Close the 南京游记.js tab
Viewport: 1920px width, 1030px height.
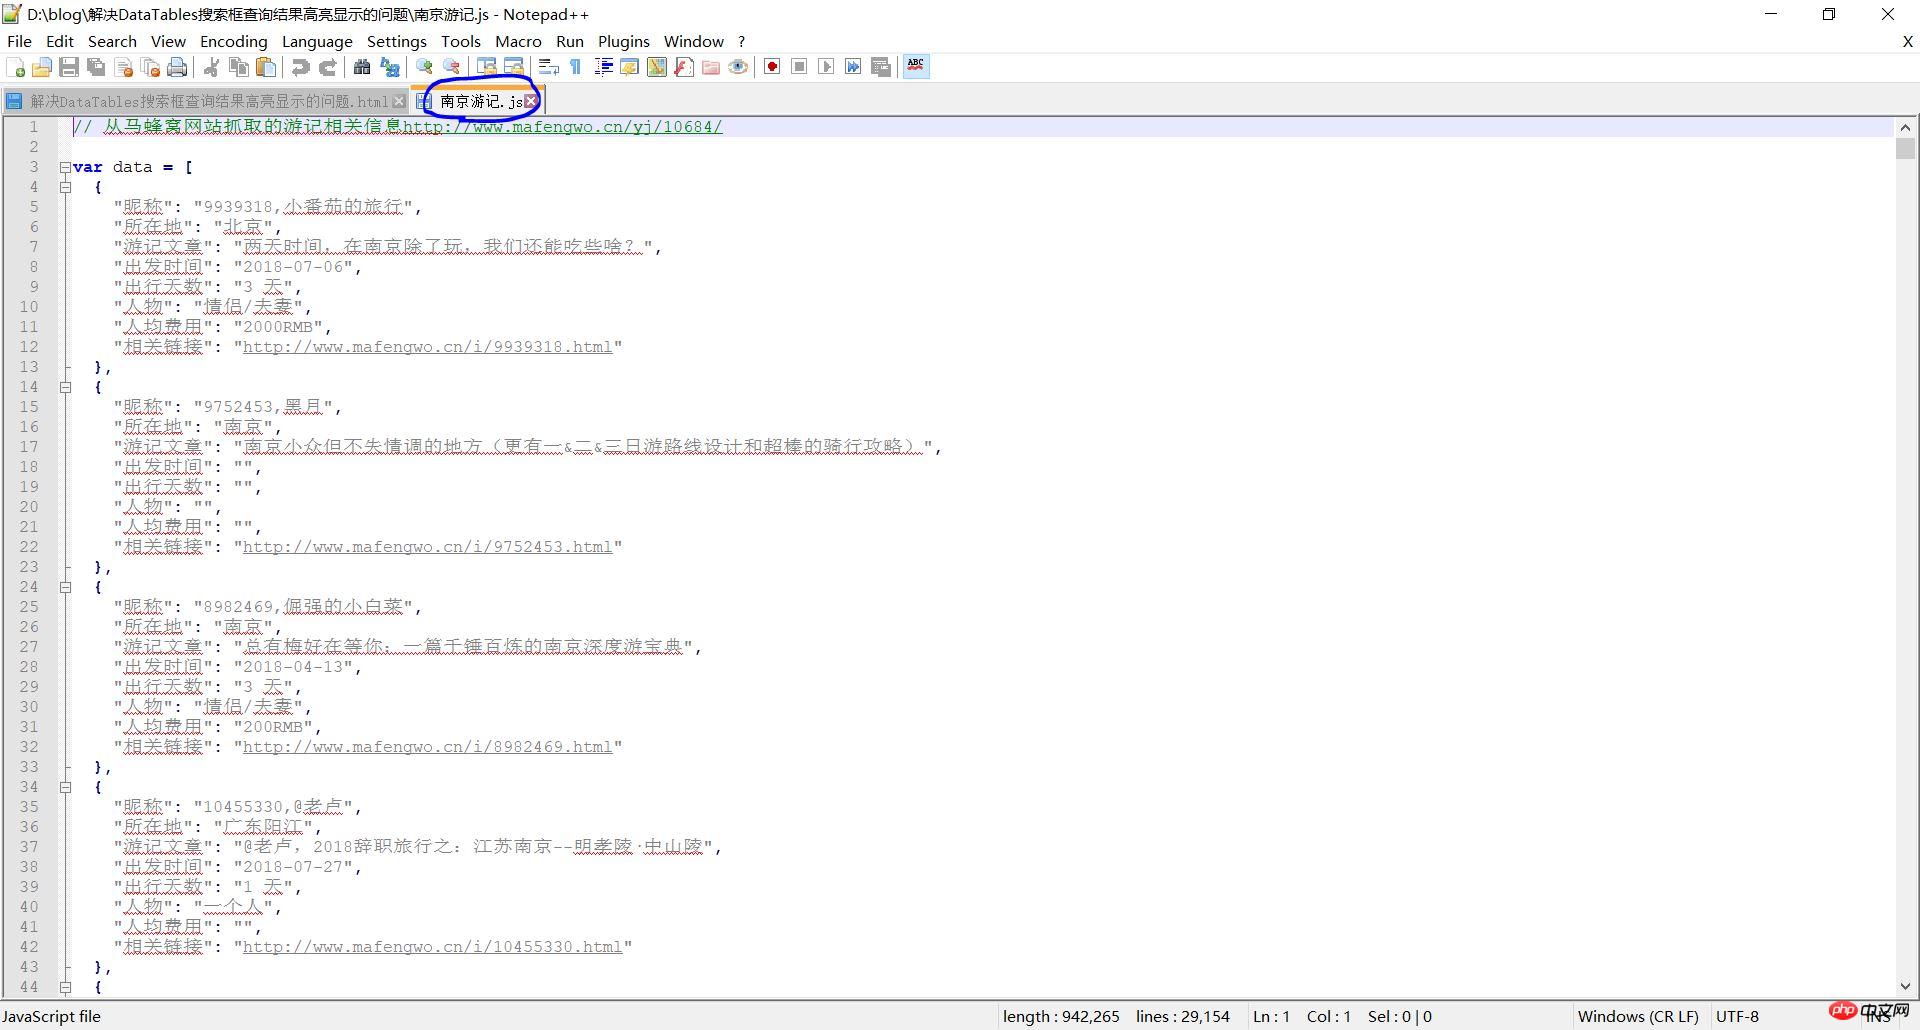[532, 101]
